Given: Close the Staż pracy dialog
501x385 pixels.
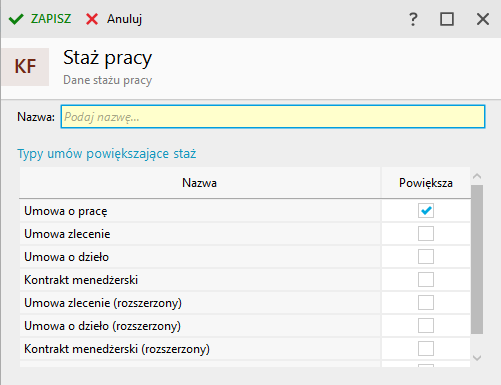Looking at the screenshot, I should coord(483,19).
